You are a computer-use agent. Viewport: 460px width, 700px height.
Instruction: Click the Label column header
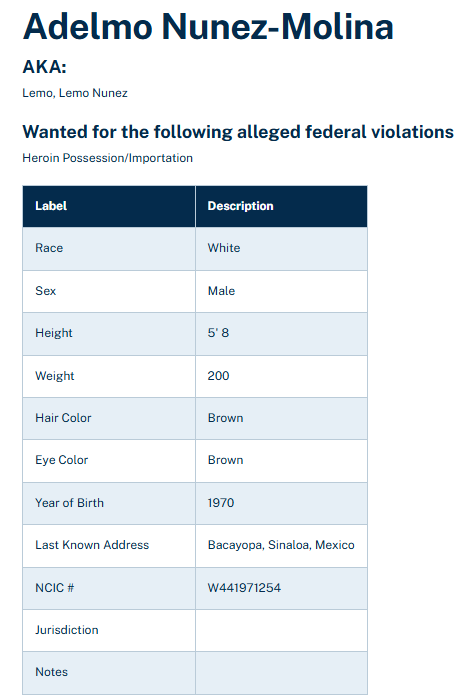51,206
